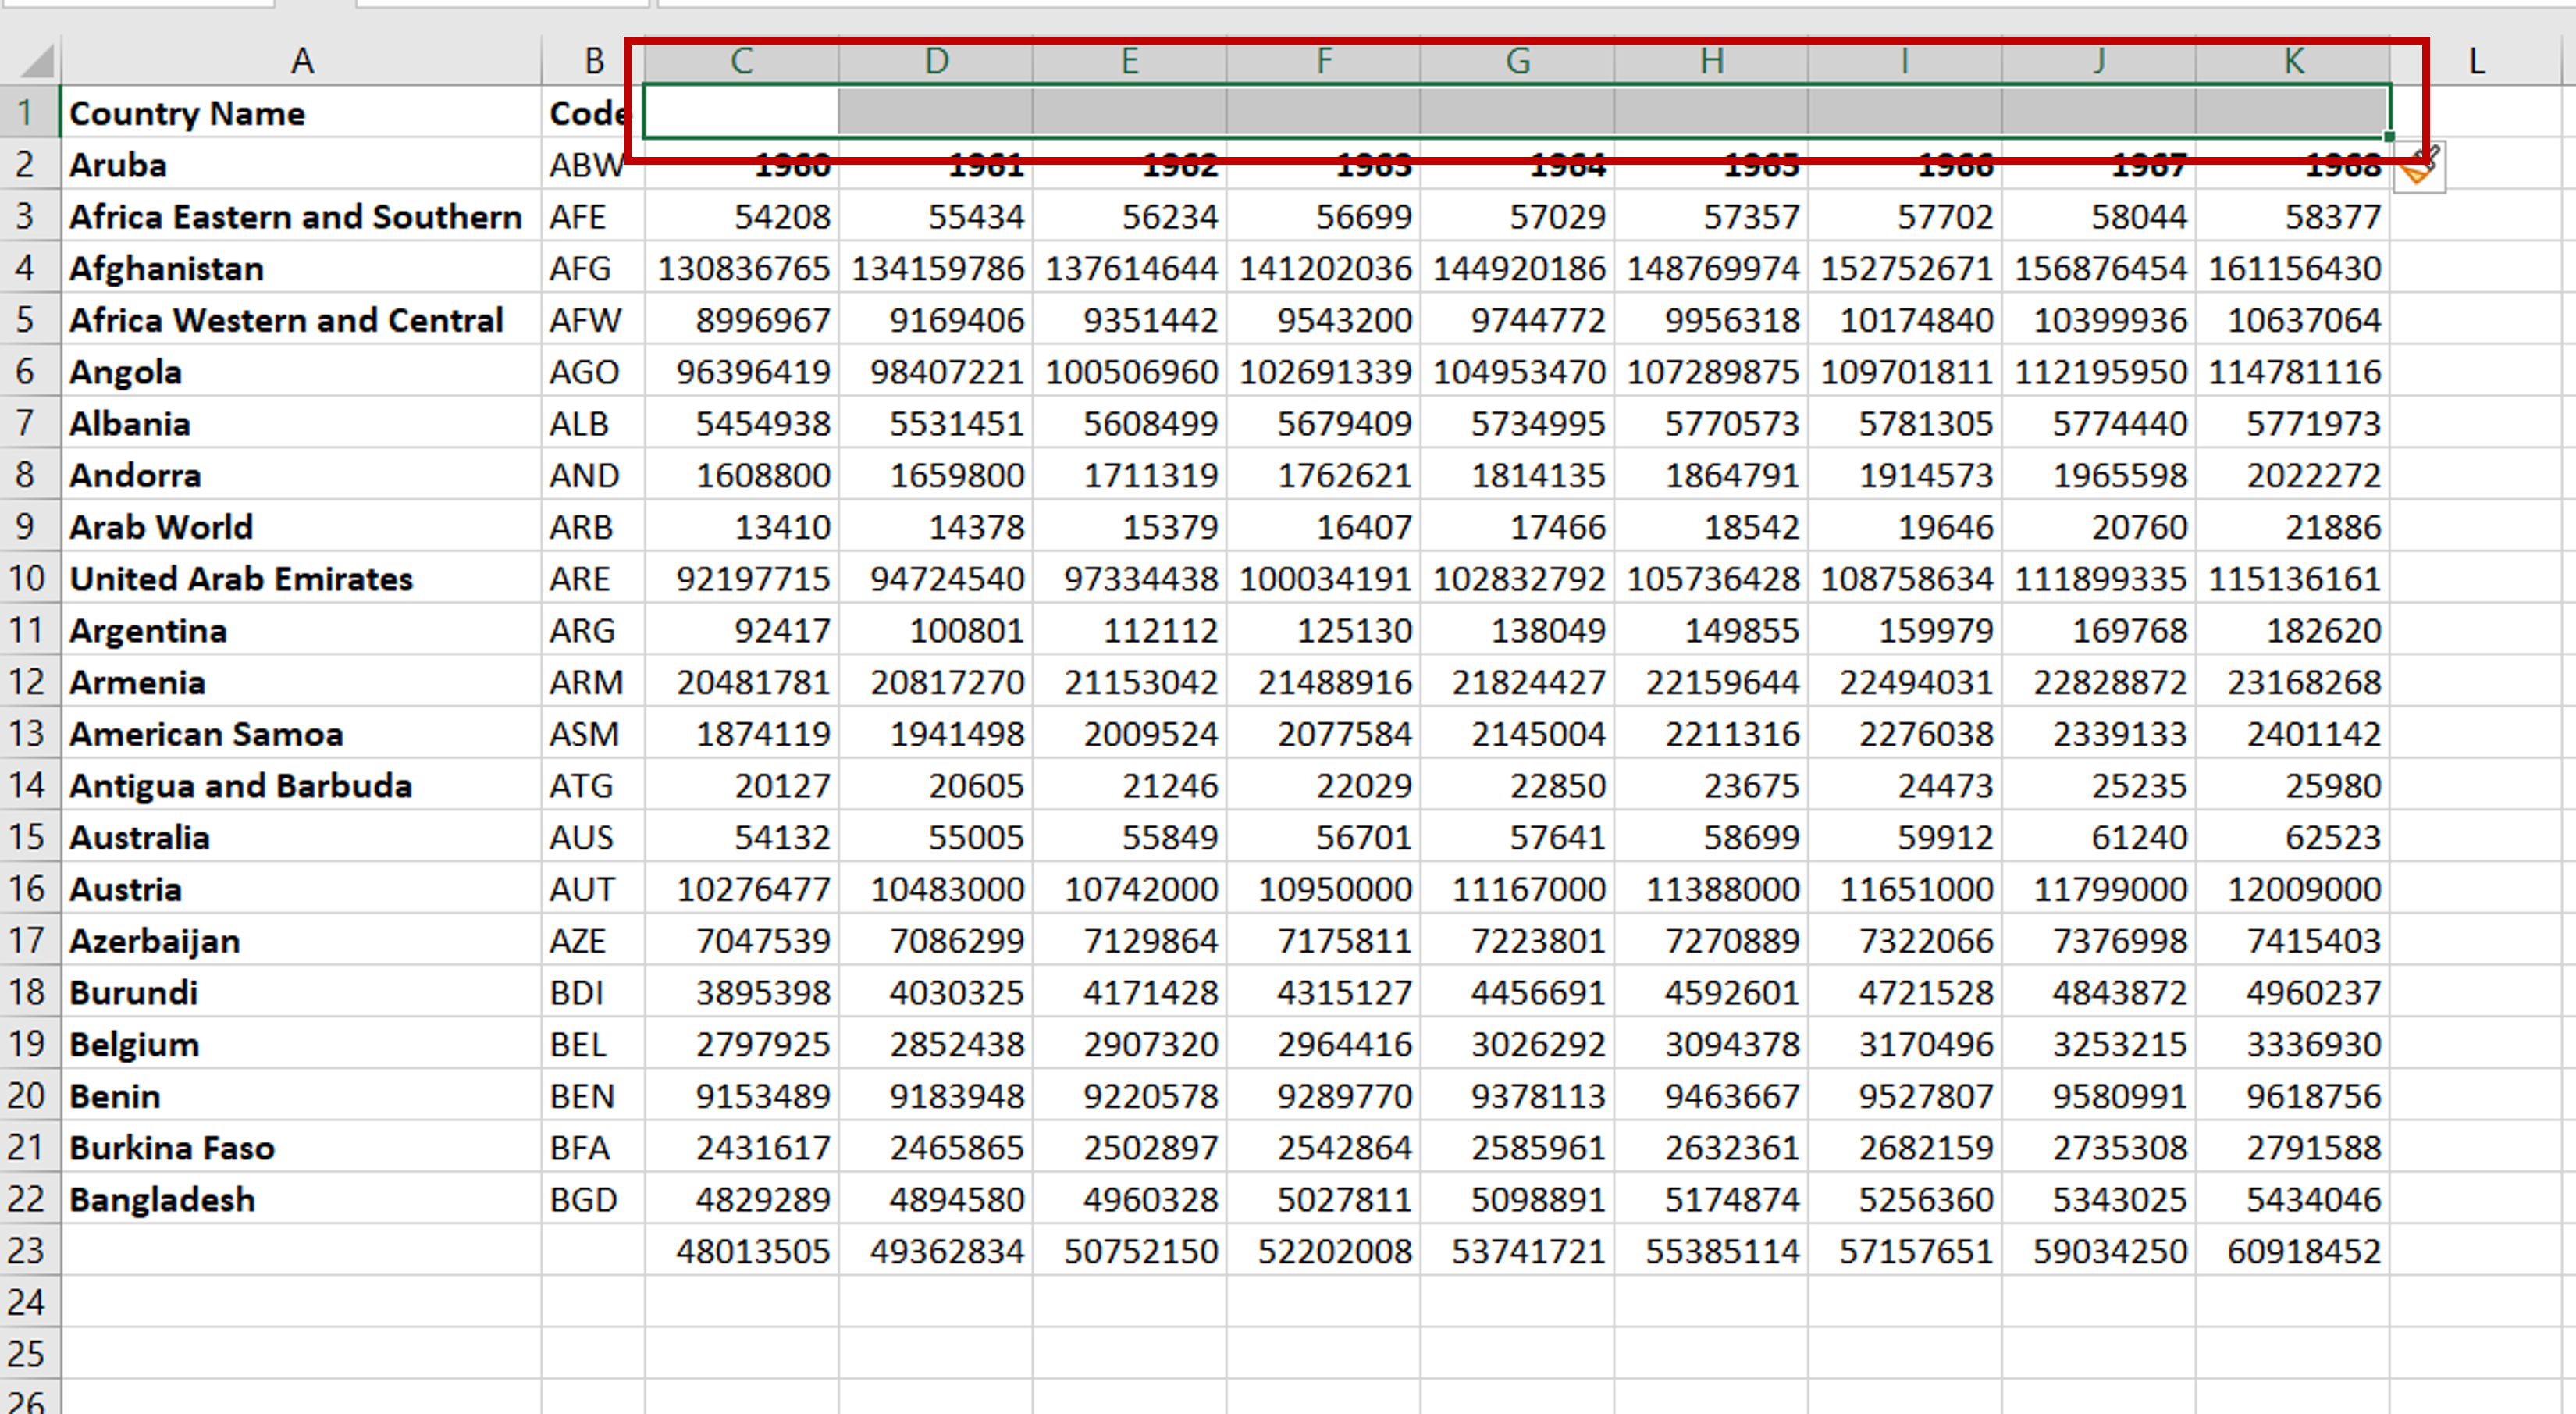The image size is (2576, 1414).
Task: Select column B header
Action: click(593, 61)
